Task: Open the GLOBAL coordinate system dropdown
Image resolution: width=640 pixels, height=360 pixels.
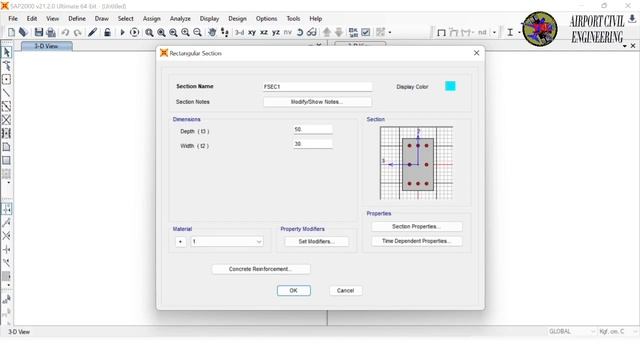Action: (x=571, y=331)
